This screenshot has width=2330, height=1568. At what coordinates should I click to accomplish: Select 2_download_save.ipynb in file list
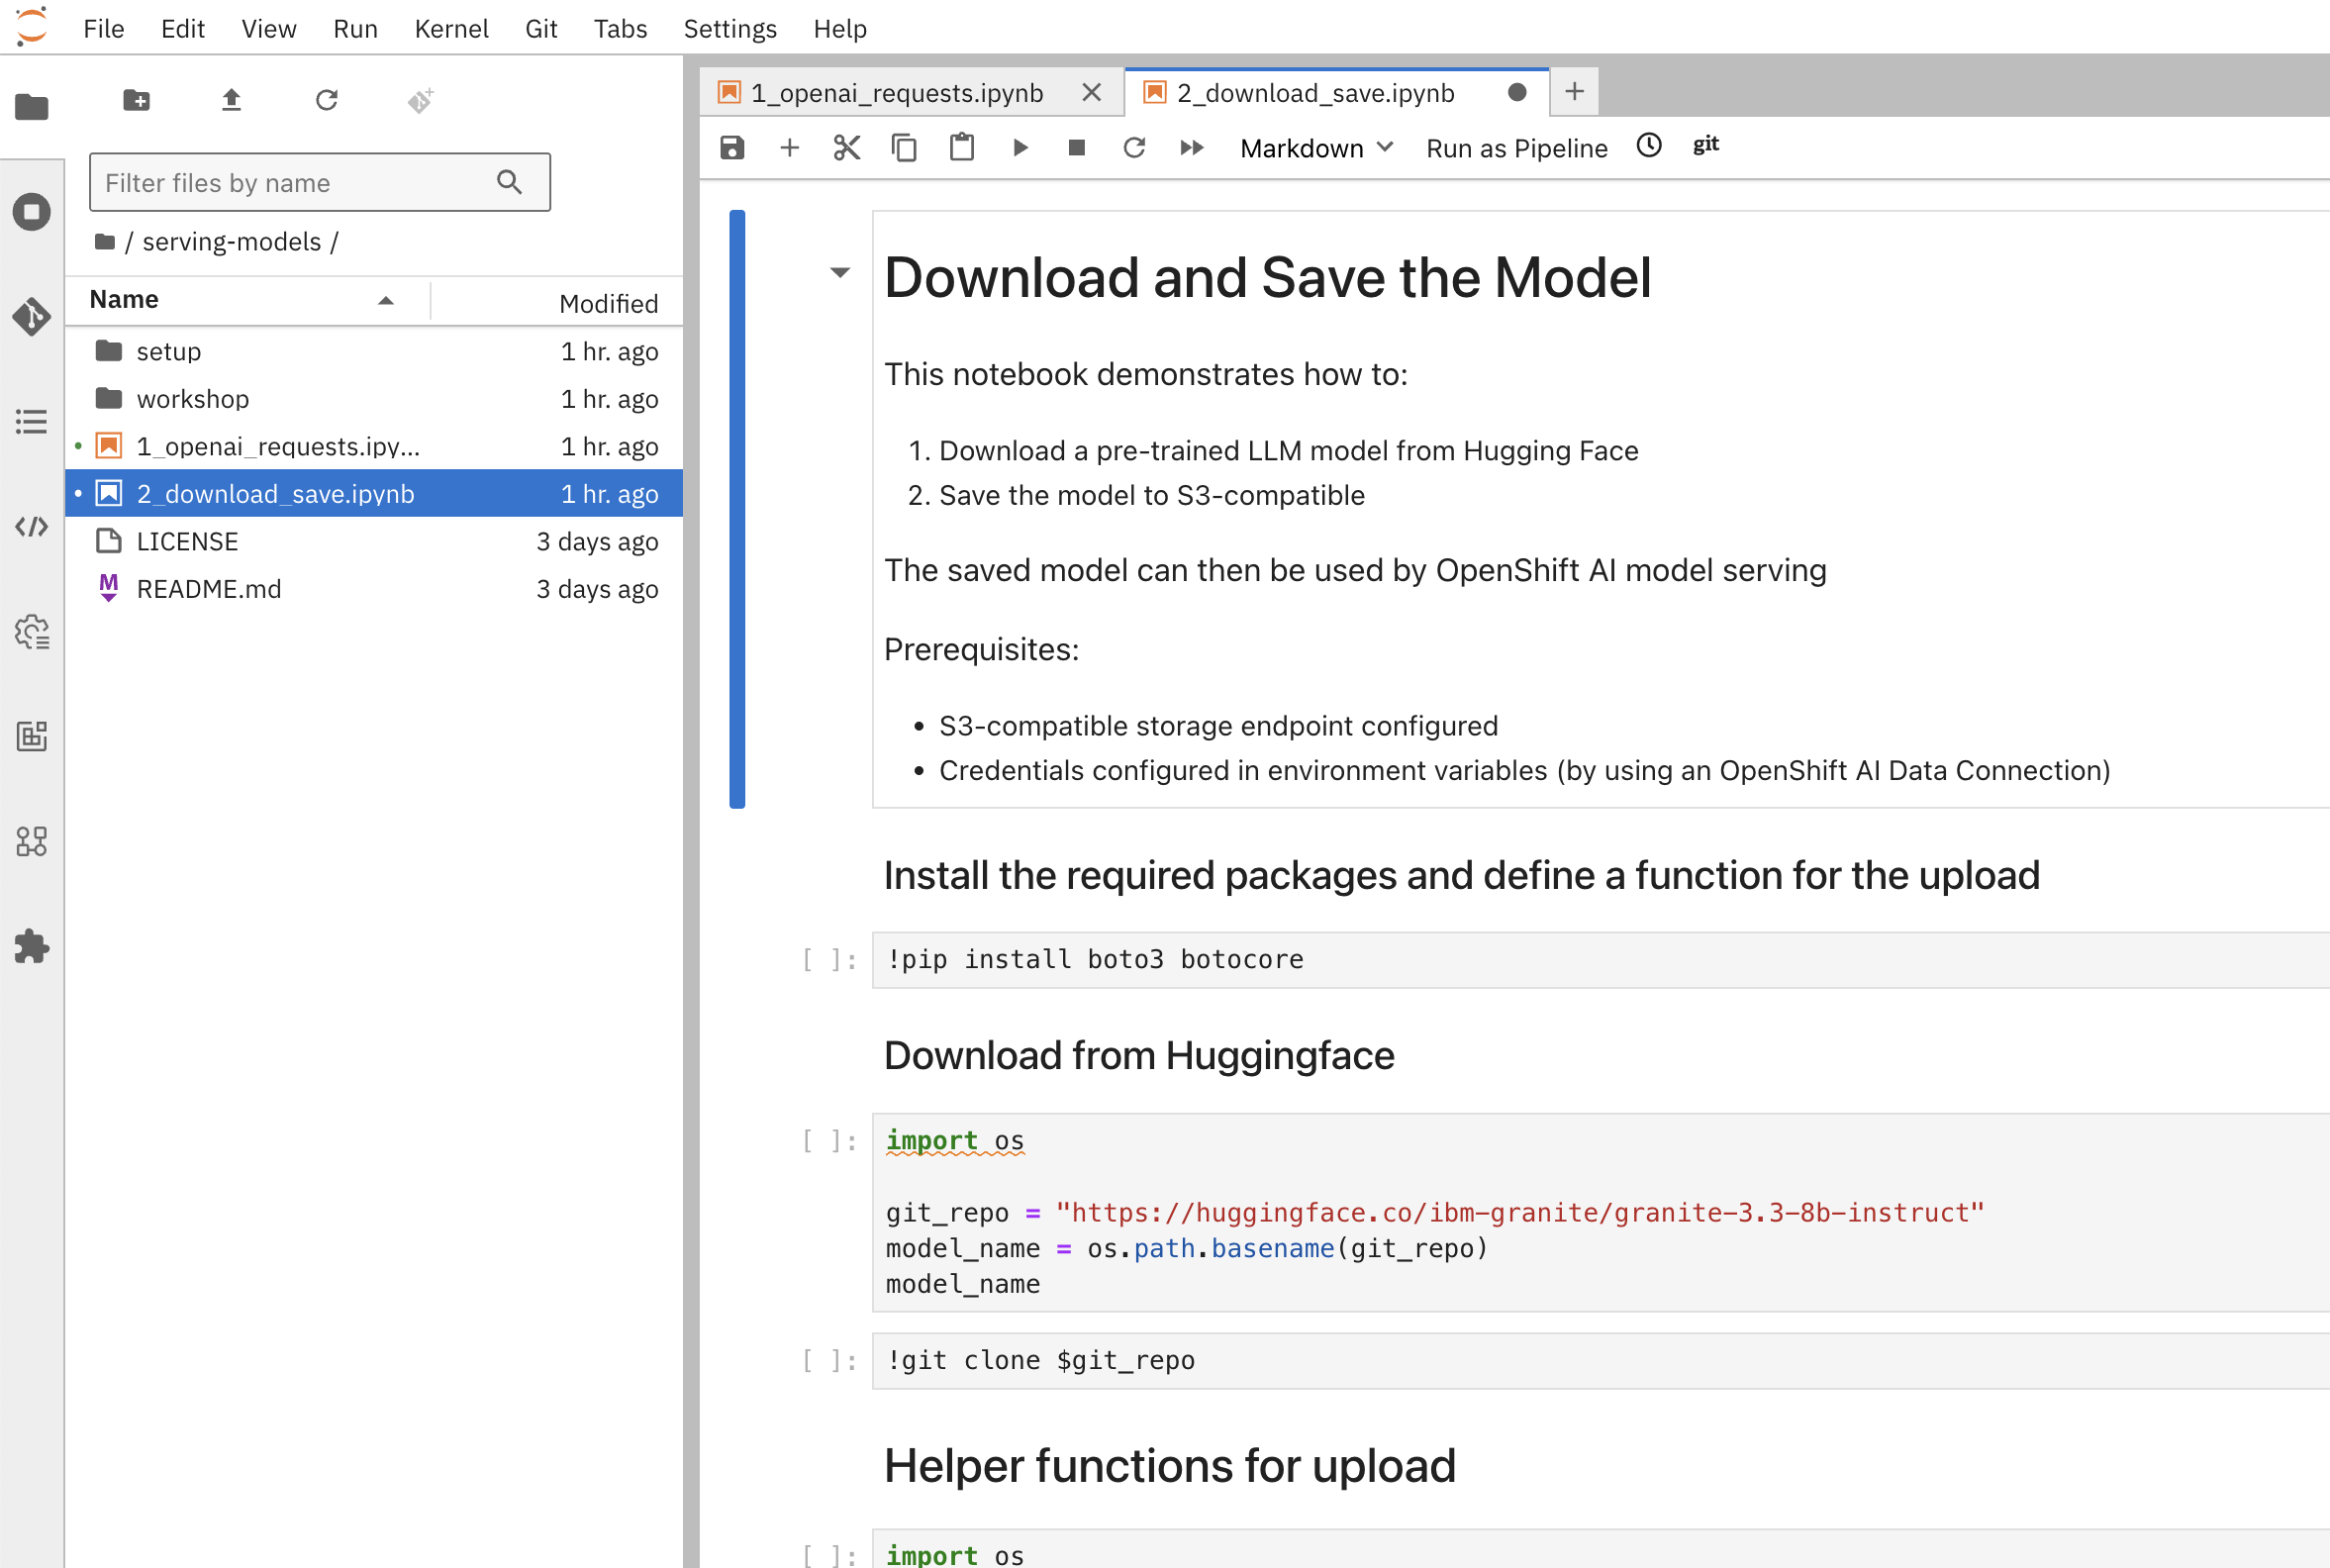374,493
